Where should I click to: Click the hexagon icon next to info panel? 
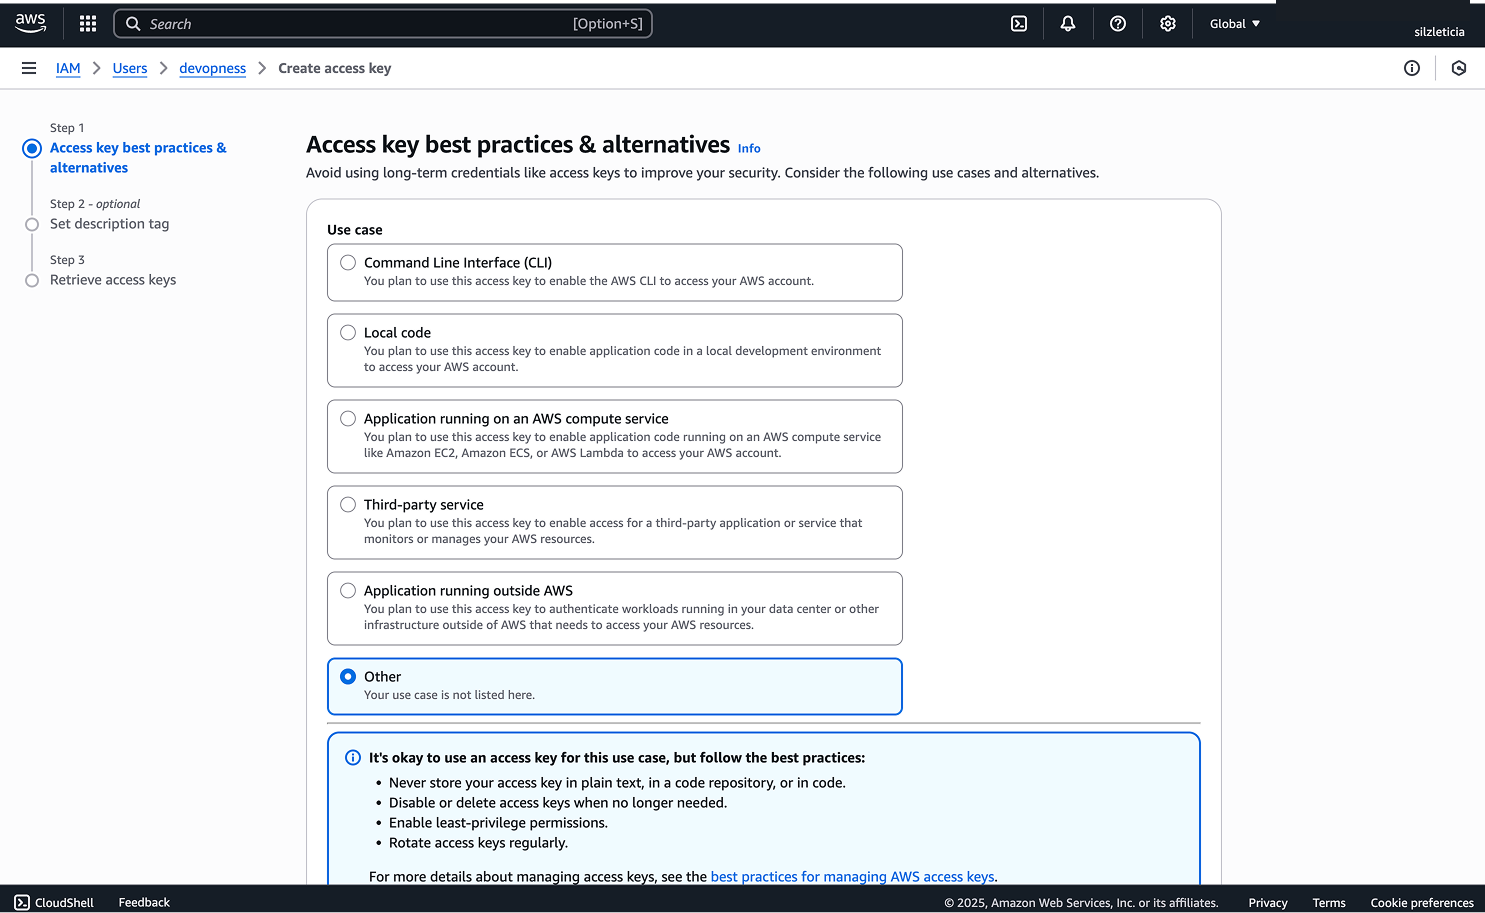(1459, 68)
